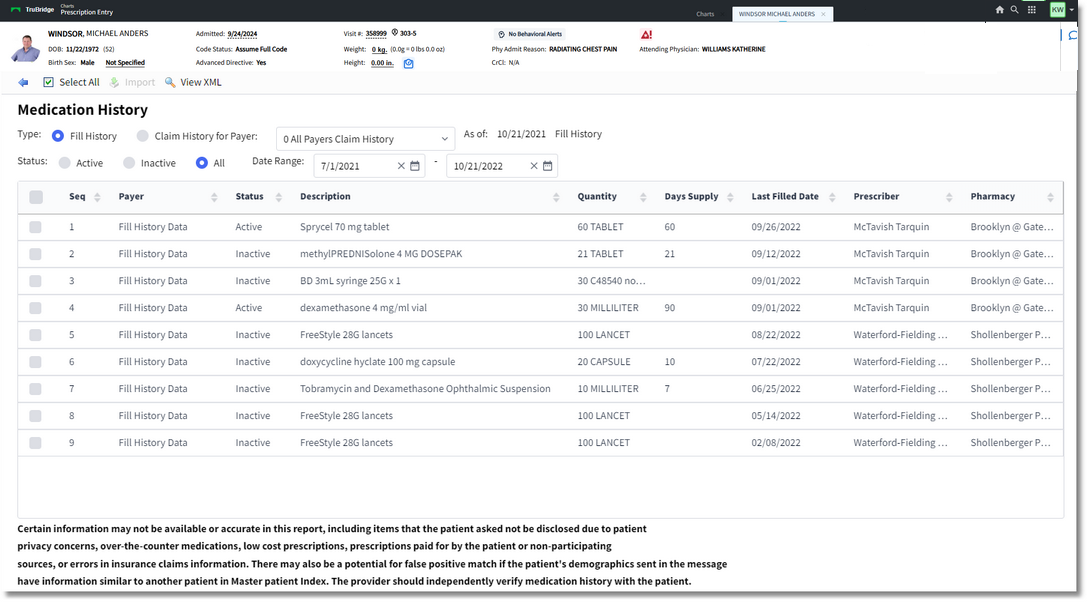Check the dexamethasone 4 mg/ml vial row checkbox

click(35, 308)
